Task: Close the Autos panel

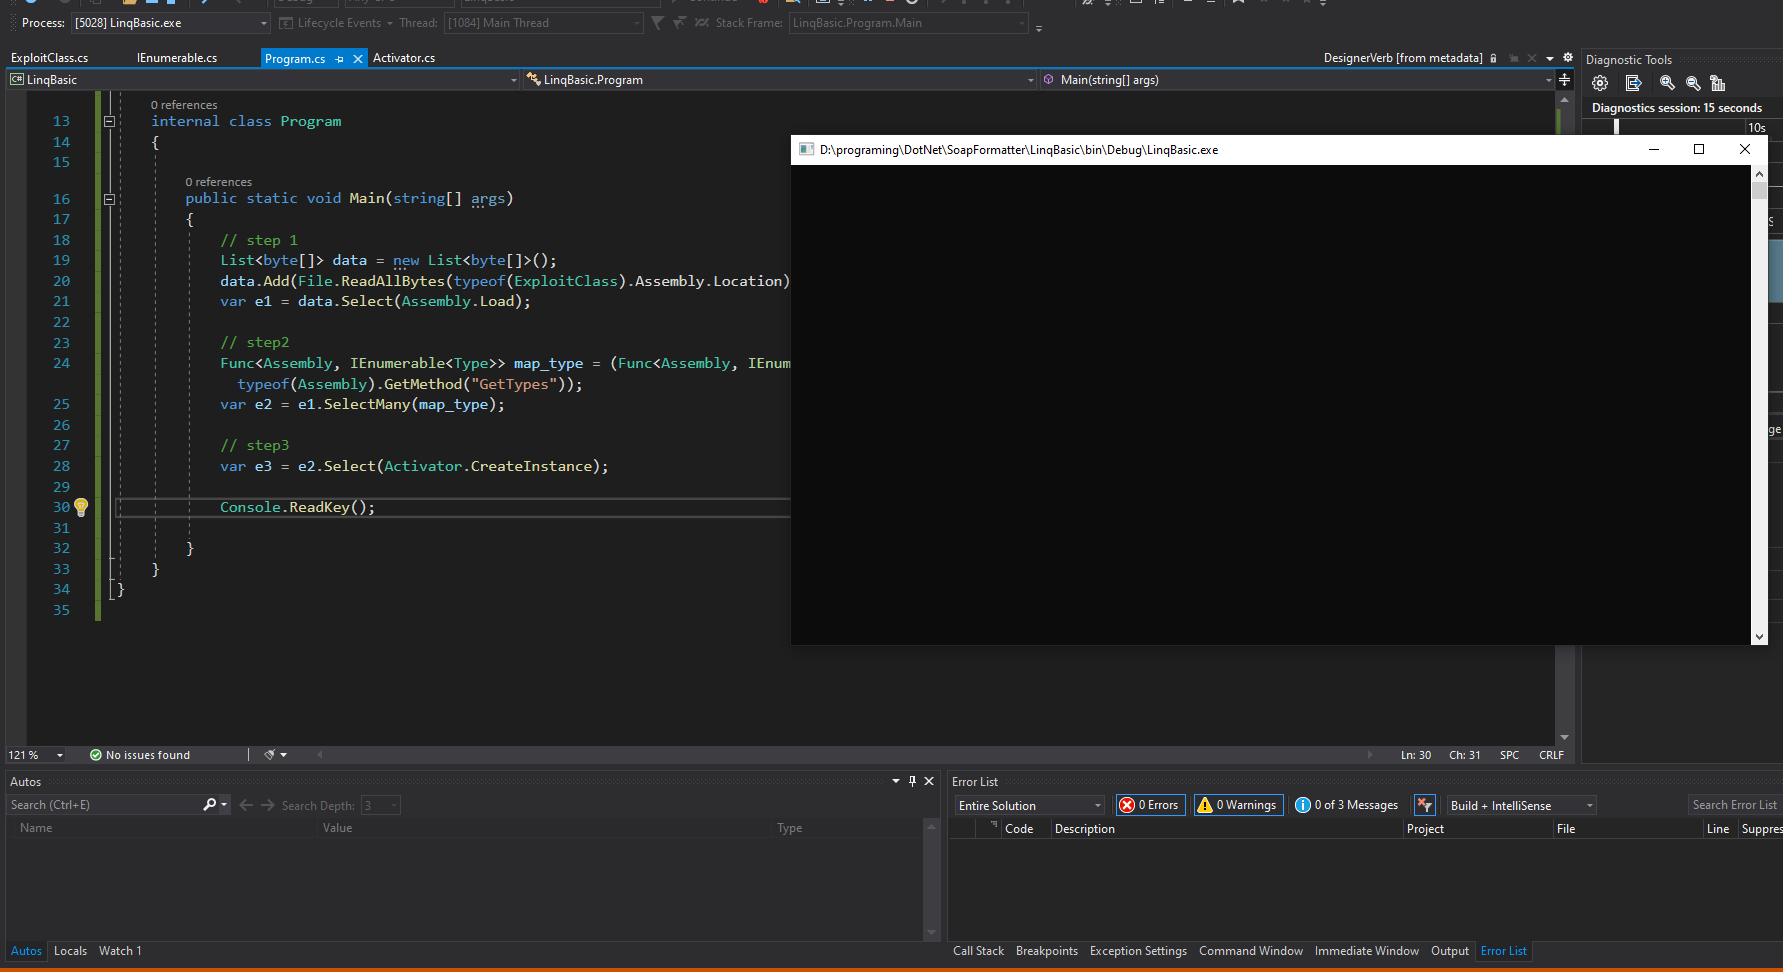Action: (x=929, y=781)
